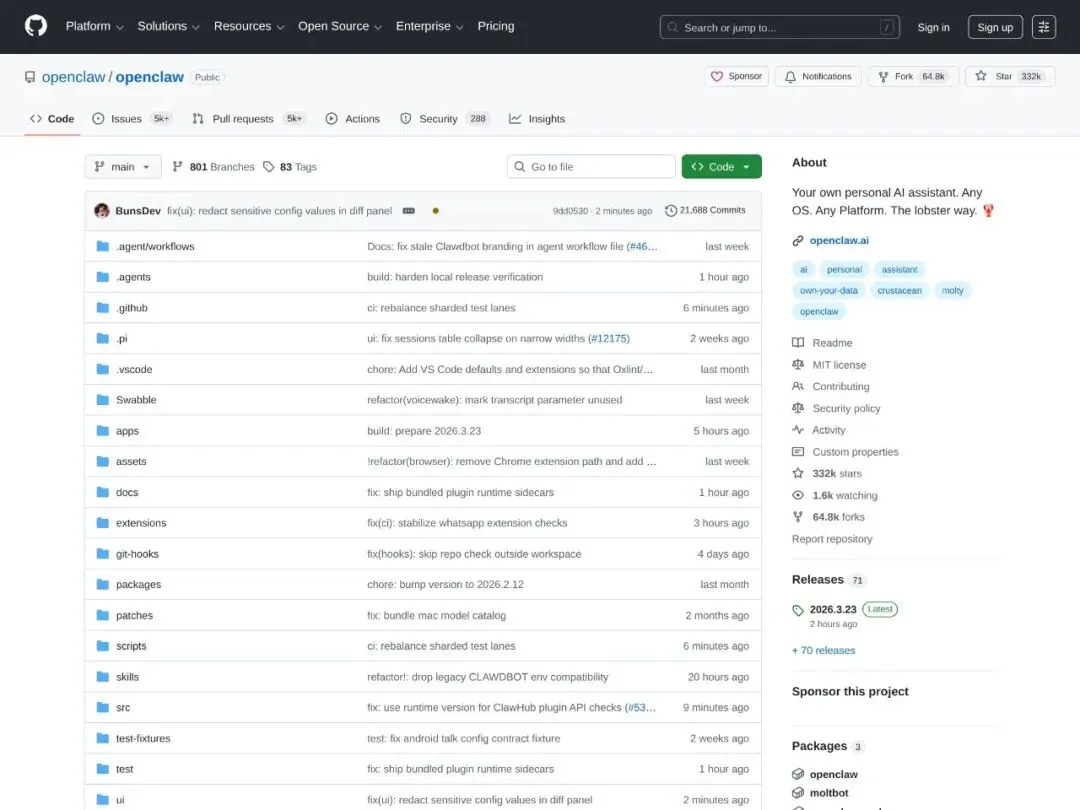The image size is (1080, 810).
Task: Expand the Open Source menu
Action: [340, 26]
